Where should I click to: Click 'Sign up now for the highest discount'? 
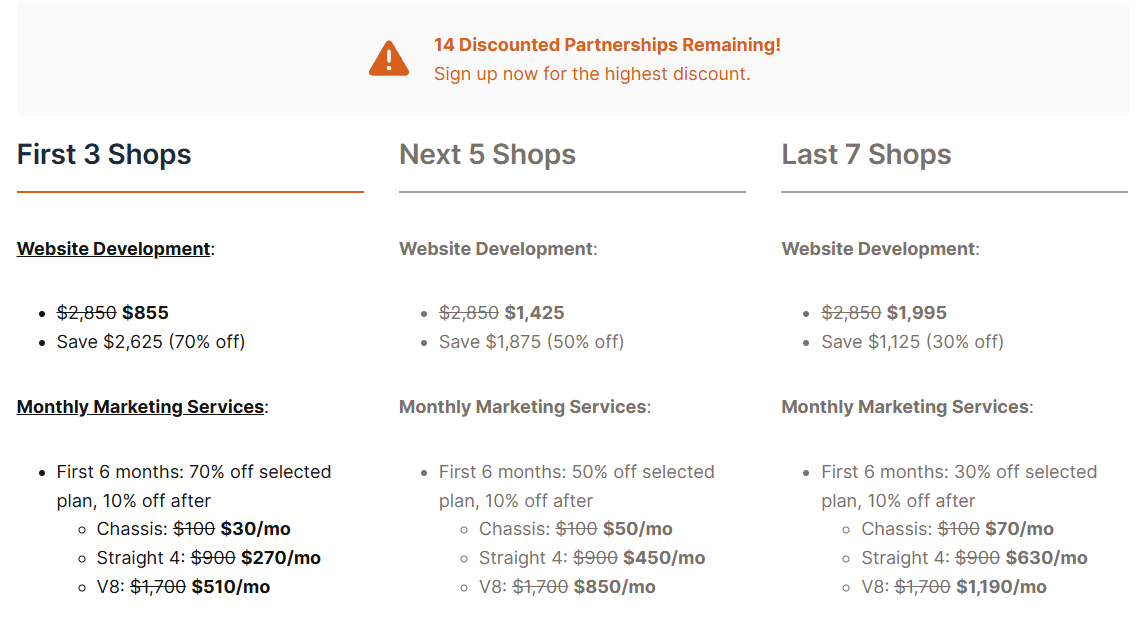(592, 74)
